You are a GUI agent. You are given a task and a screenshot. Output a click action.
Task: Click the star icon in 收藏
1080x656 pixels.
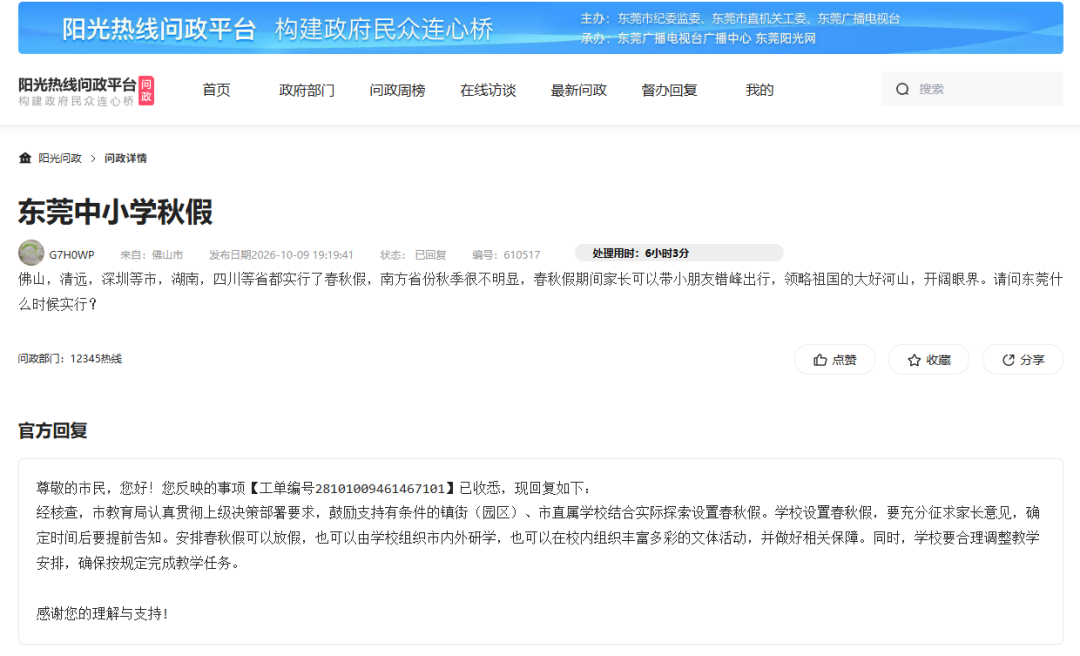click(x=914, y=360)
